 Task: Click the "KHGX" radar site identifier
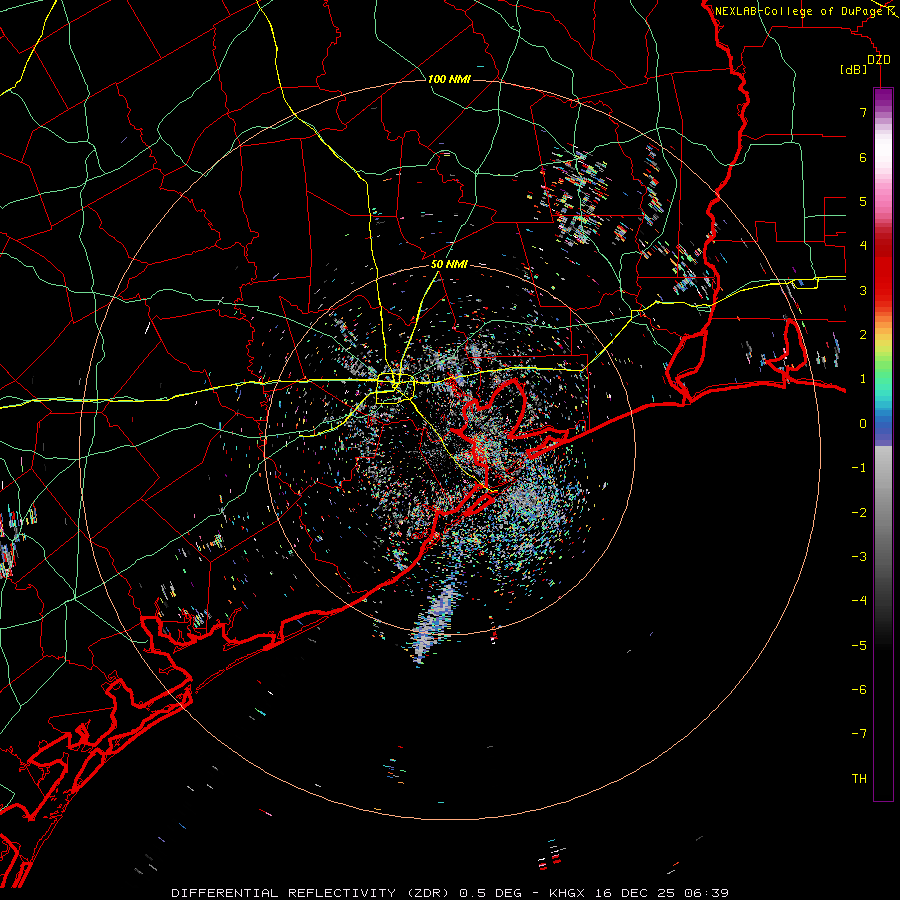567,893
